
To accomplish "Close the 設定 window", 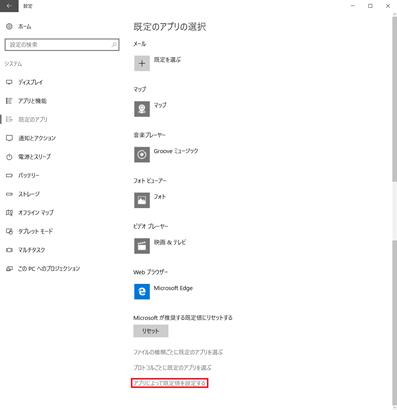I will [388, 6].
